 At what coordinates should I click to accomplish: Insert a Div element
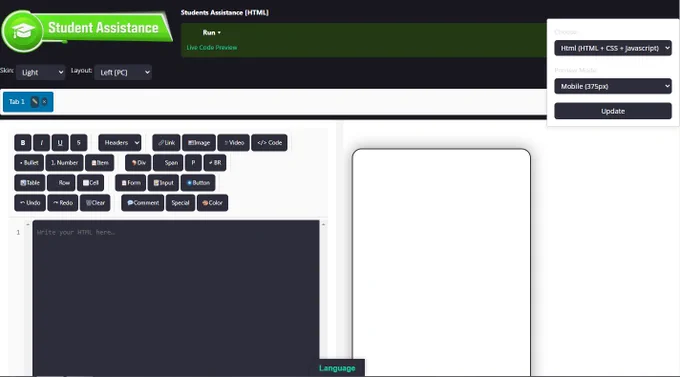(138, 163)
